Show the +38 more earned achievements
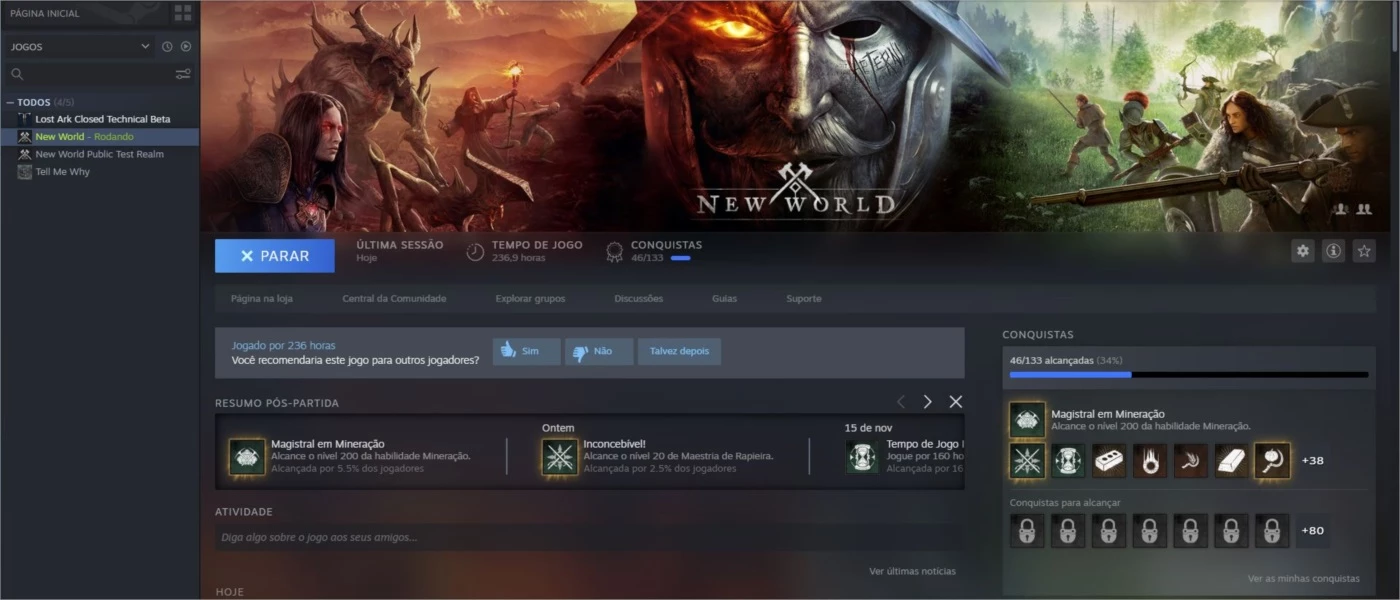Image resolution: width=1400 pixels, height=600 pixels. click(1312, 461)
